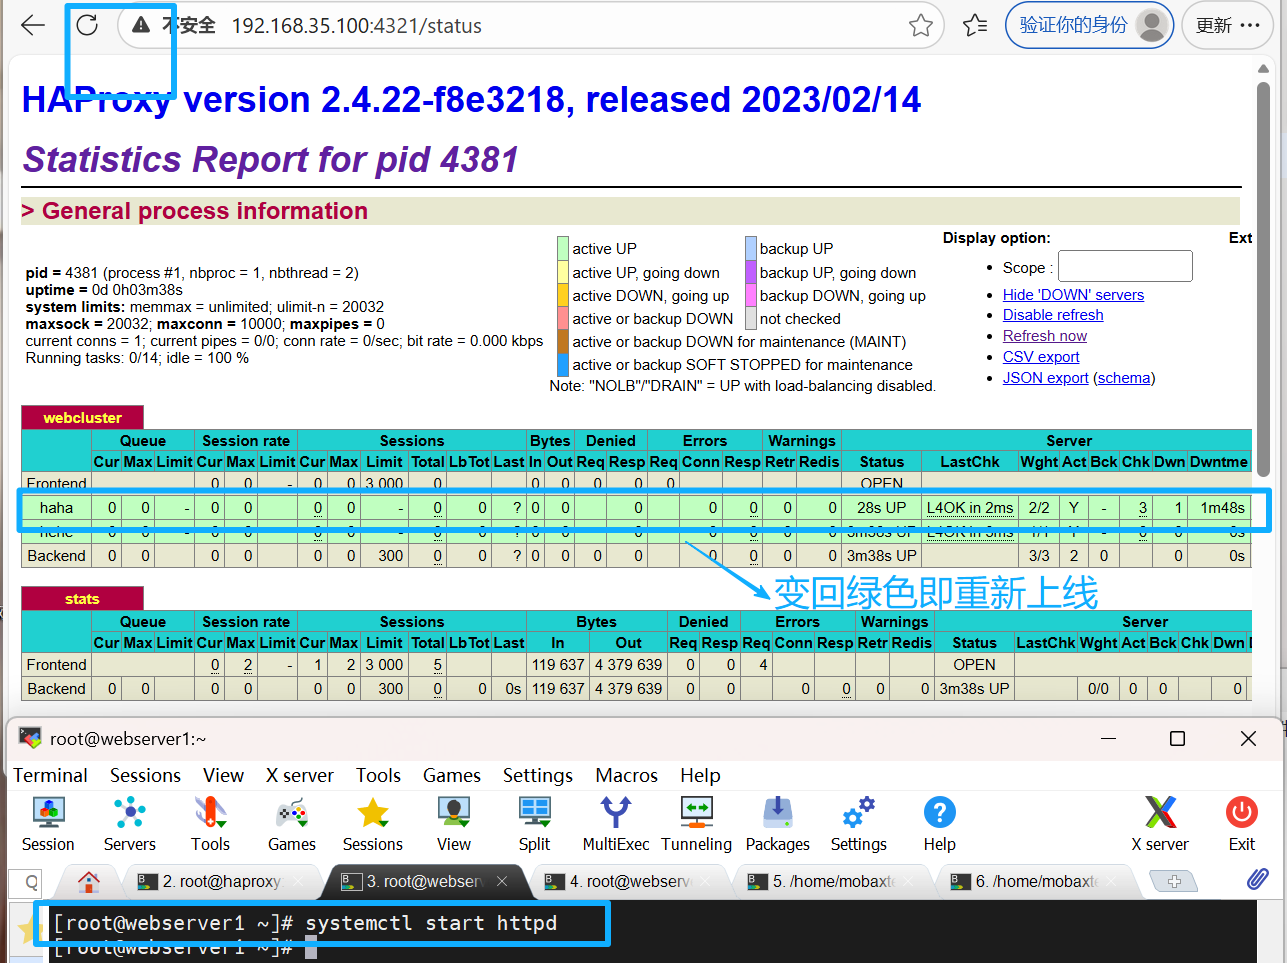Open browser profile identity verification button
The width and height of the screenshot is (1287, 963).
(1088, 25)
